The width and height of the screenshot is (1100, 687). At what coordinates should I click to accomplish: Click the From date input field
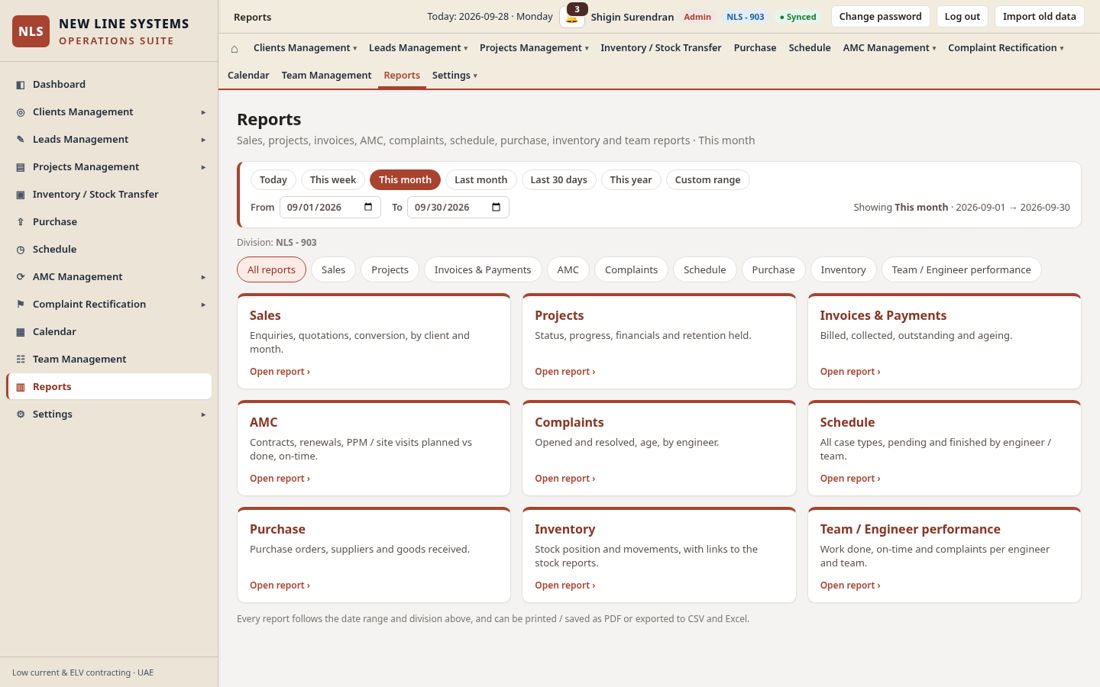330,207
